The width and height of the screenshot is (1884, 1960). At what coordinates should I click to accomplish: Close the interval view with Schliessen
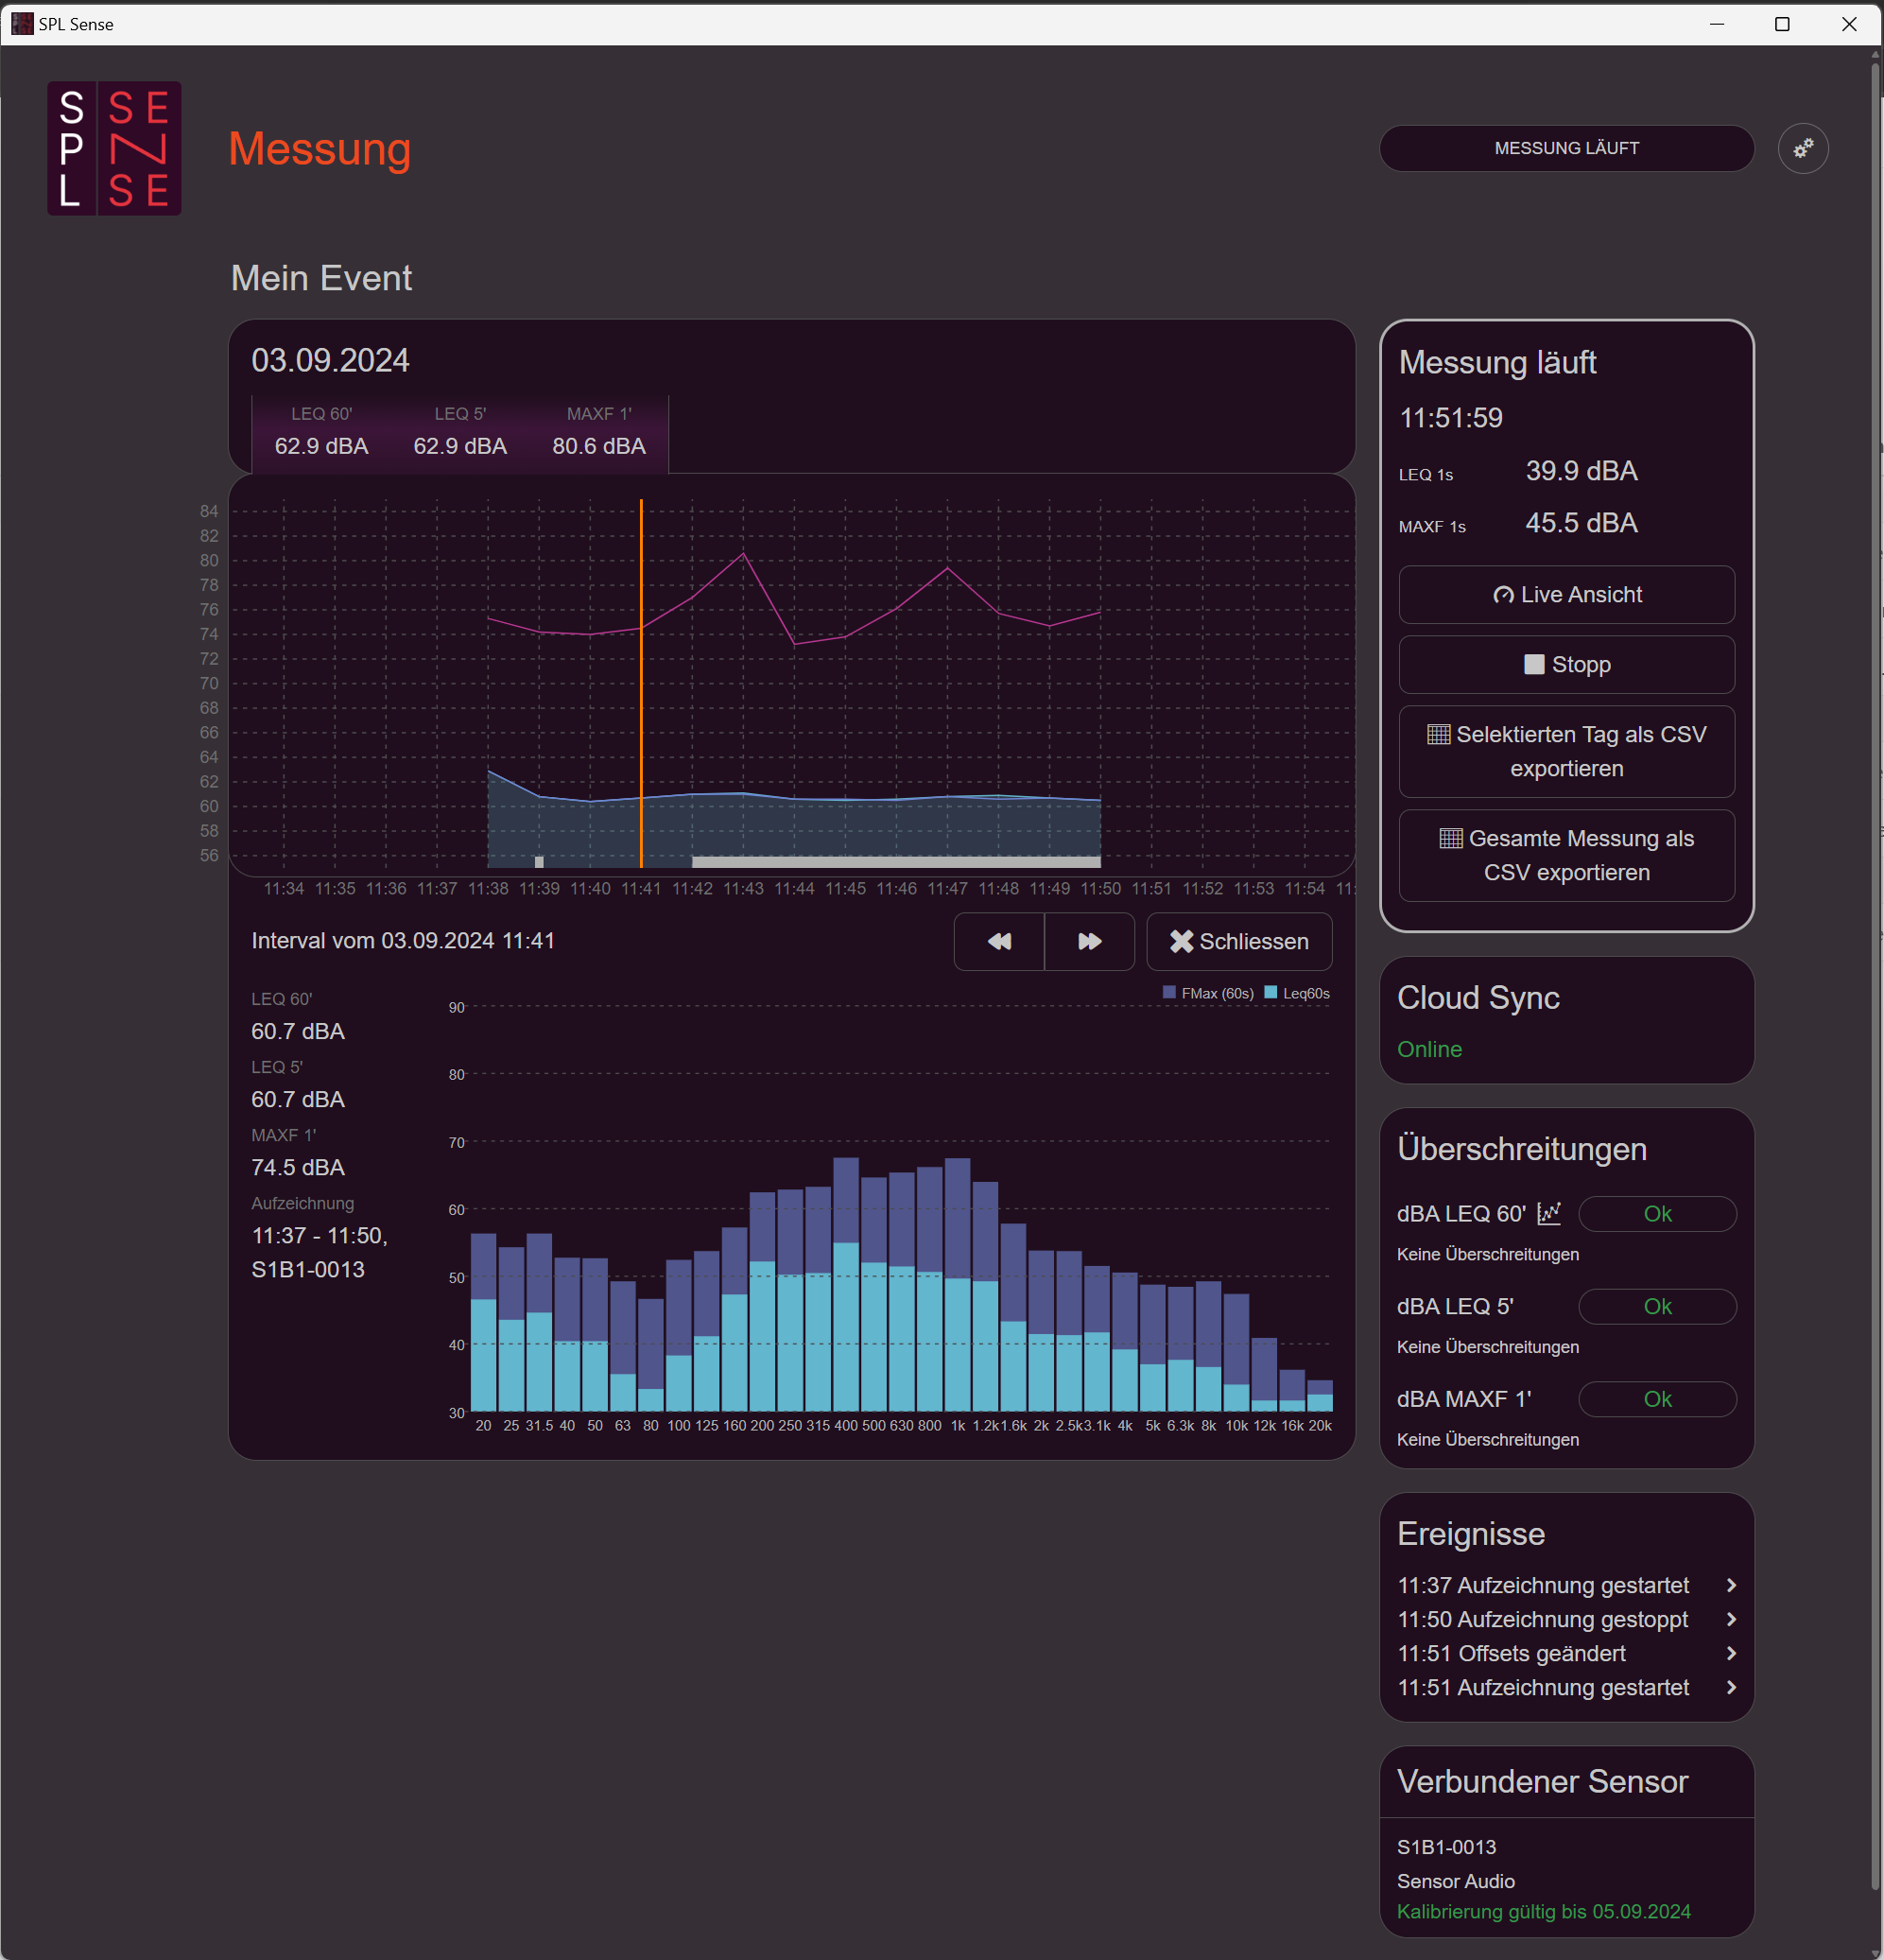click(x=1239, y=941)
